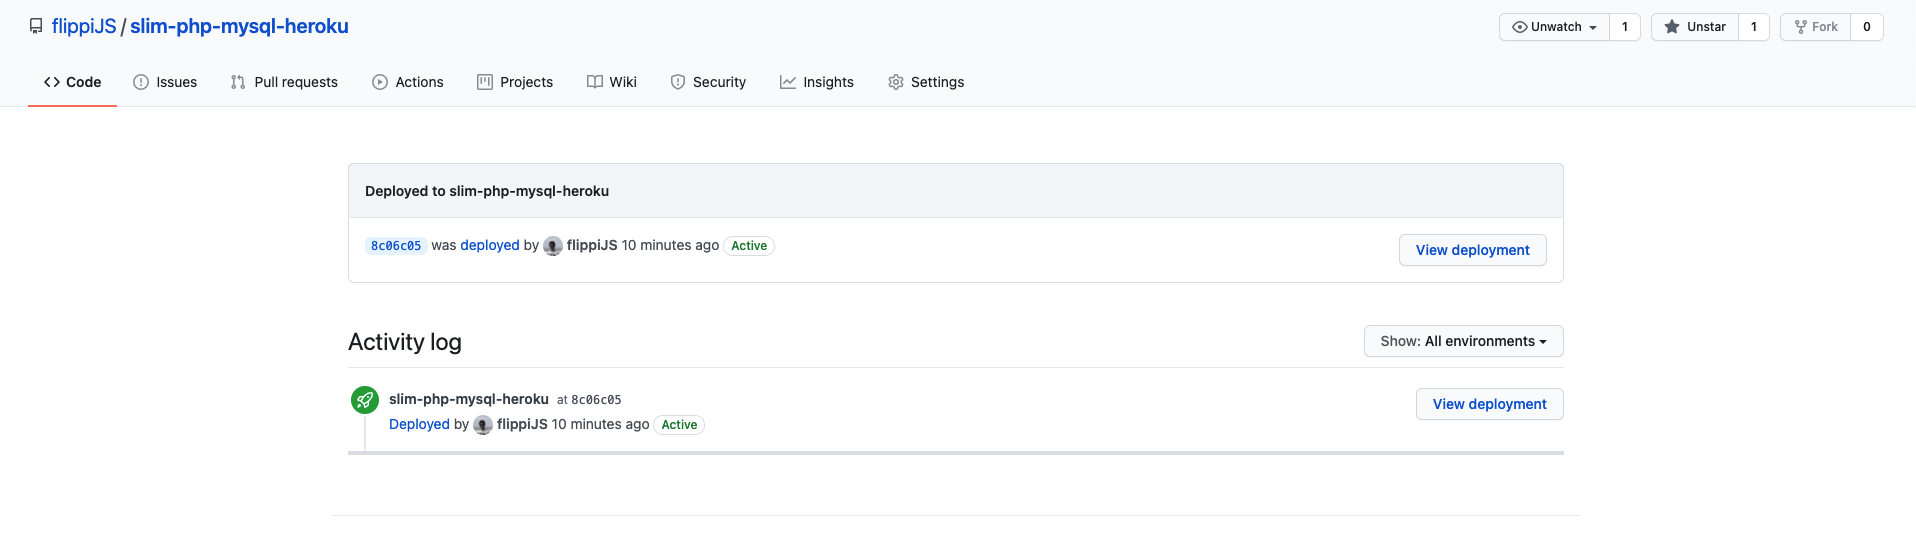Unstar the repository
Image resolution: width=1916 pixels, height=555 pixels.
point(1695,27)
